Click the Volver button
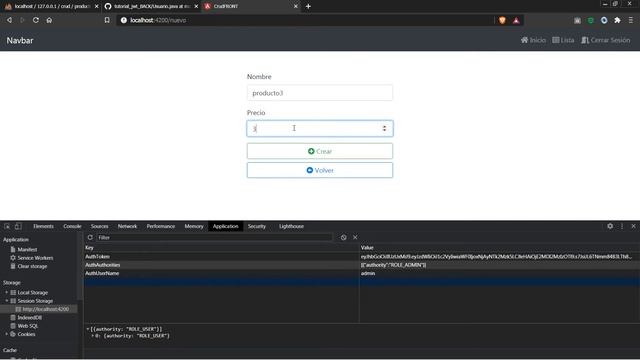Screen dimensions: 640x360 pos(320,170)
